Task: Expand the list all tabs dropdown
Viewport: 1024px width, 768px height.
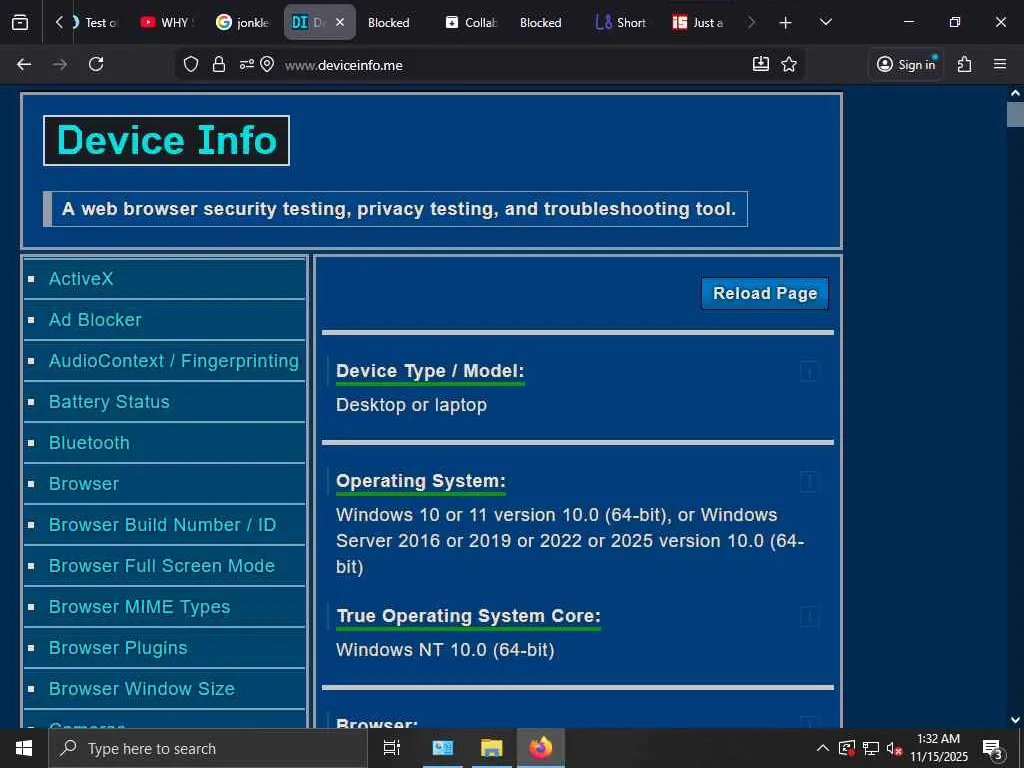Action: pos(825,22)
